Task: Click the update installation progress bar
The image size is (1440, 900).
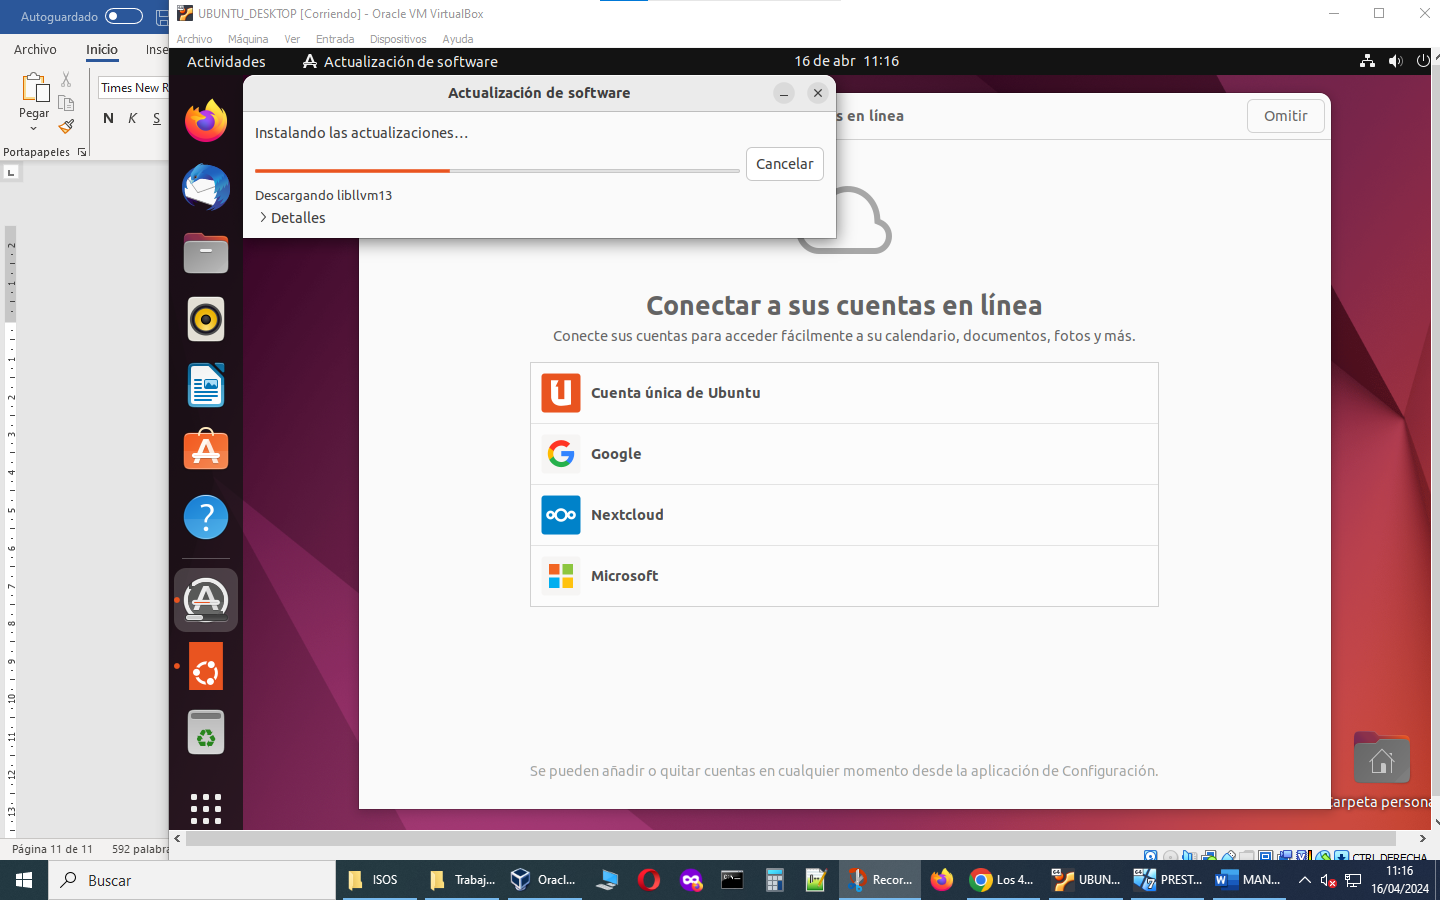Action: 497,170
